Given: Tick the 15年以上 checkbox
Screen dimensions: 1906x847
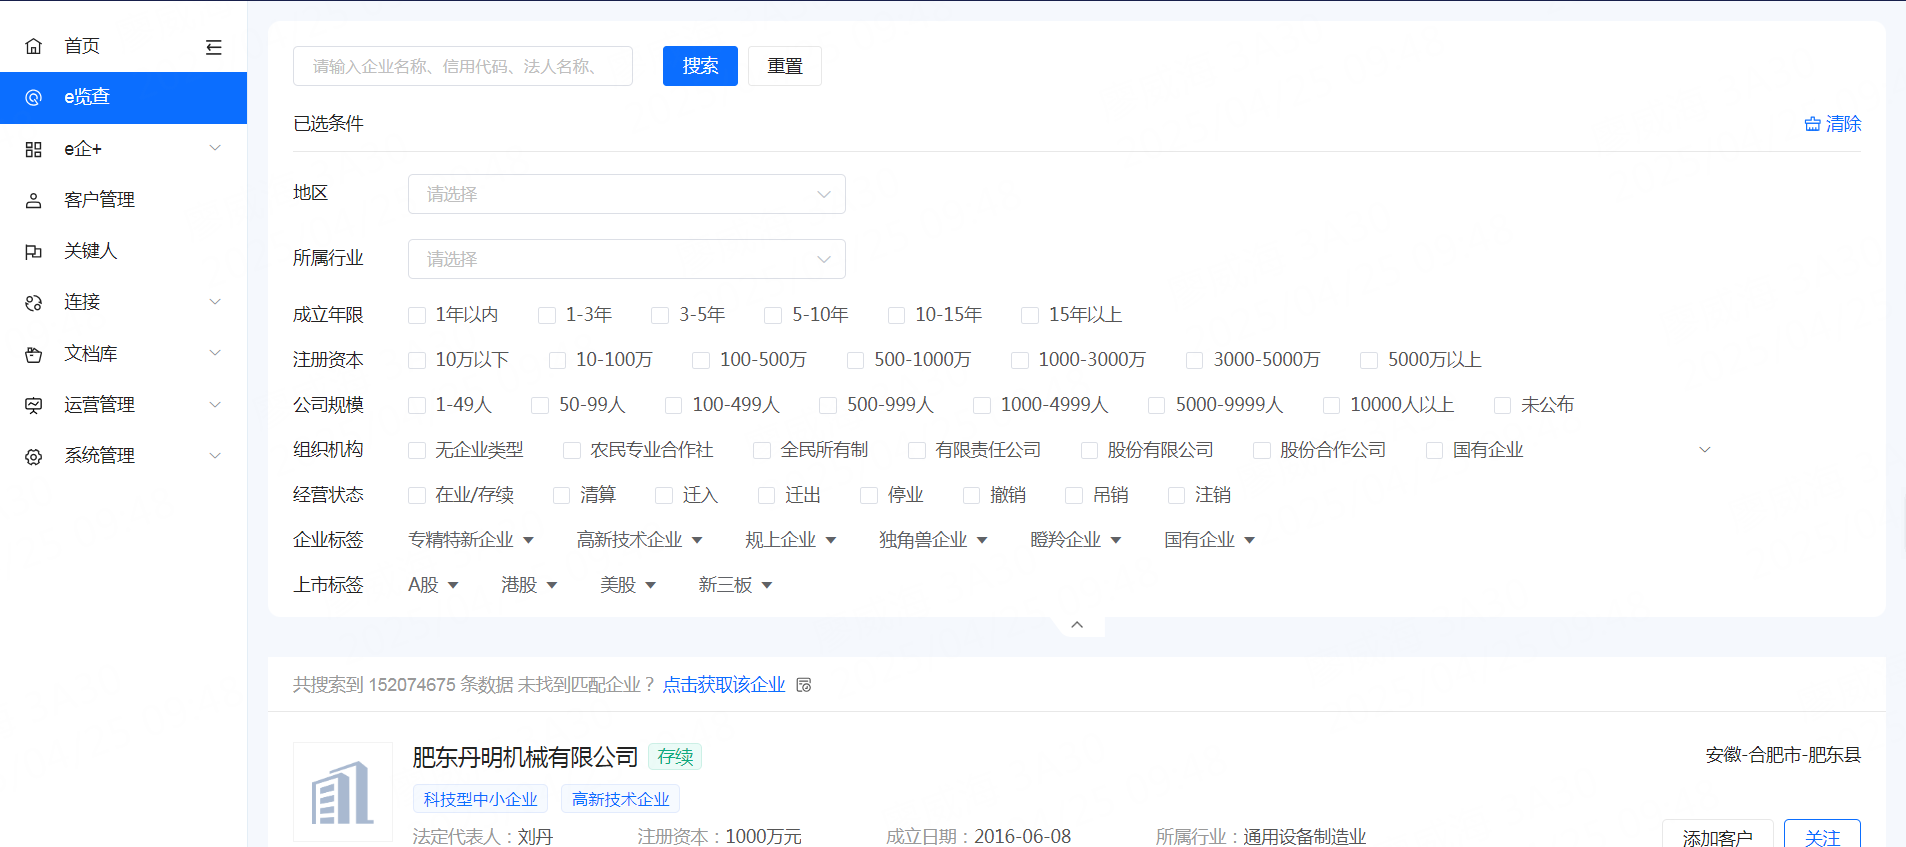Looking at the screenshot, I should point(1029,315).
